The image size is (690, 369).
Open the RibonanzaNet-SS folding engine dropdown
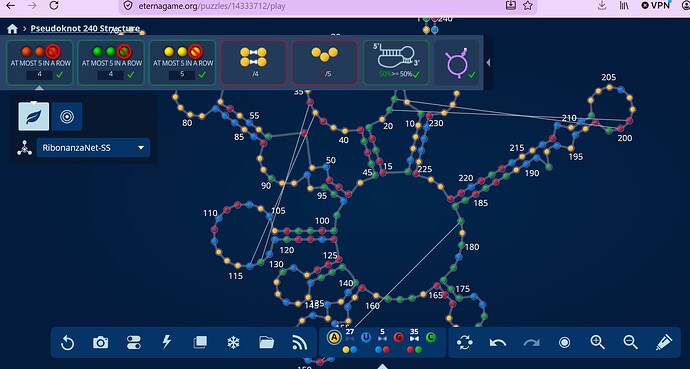93,148
